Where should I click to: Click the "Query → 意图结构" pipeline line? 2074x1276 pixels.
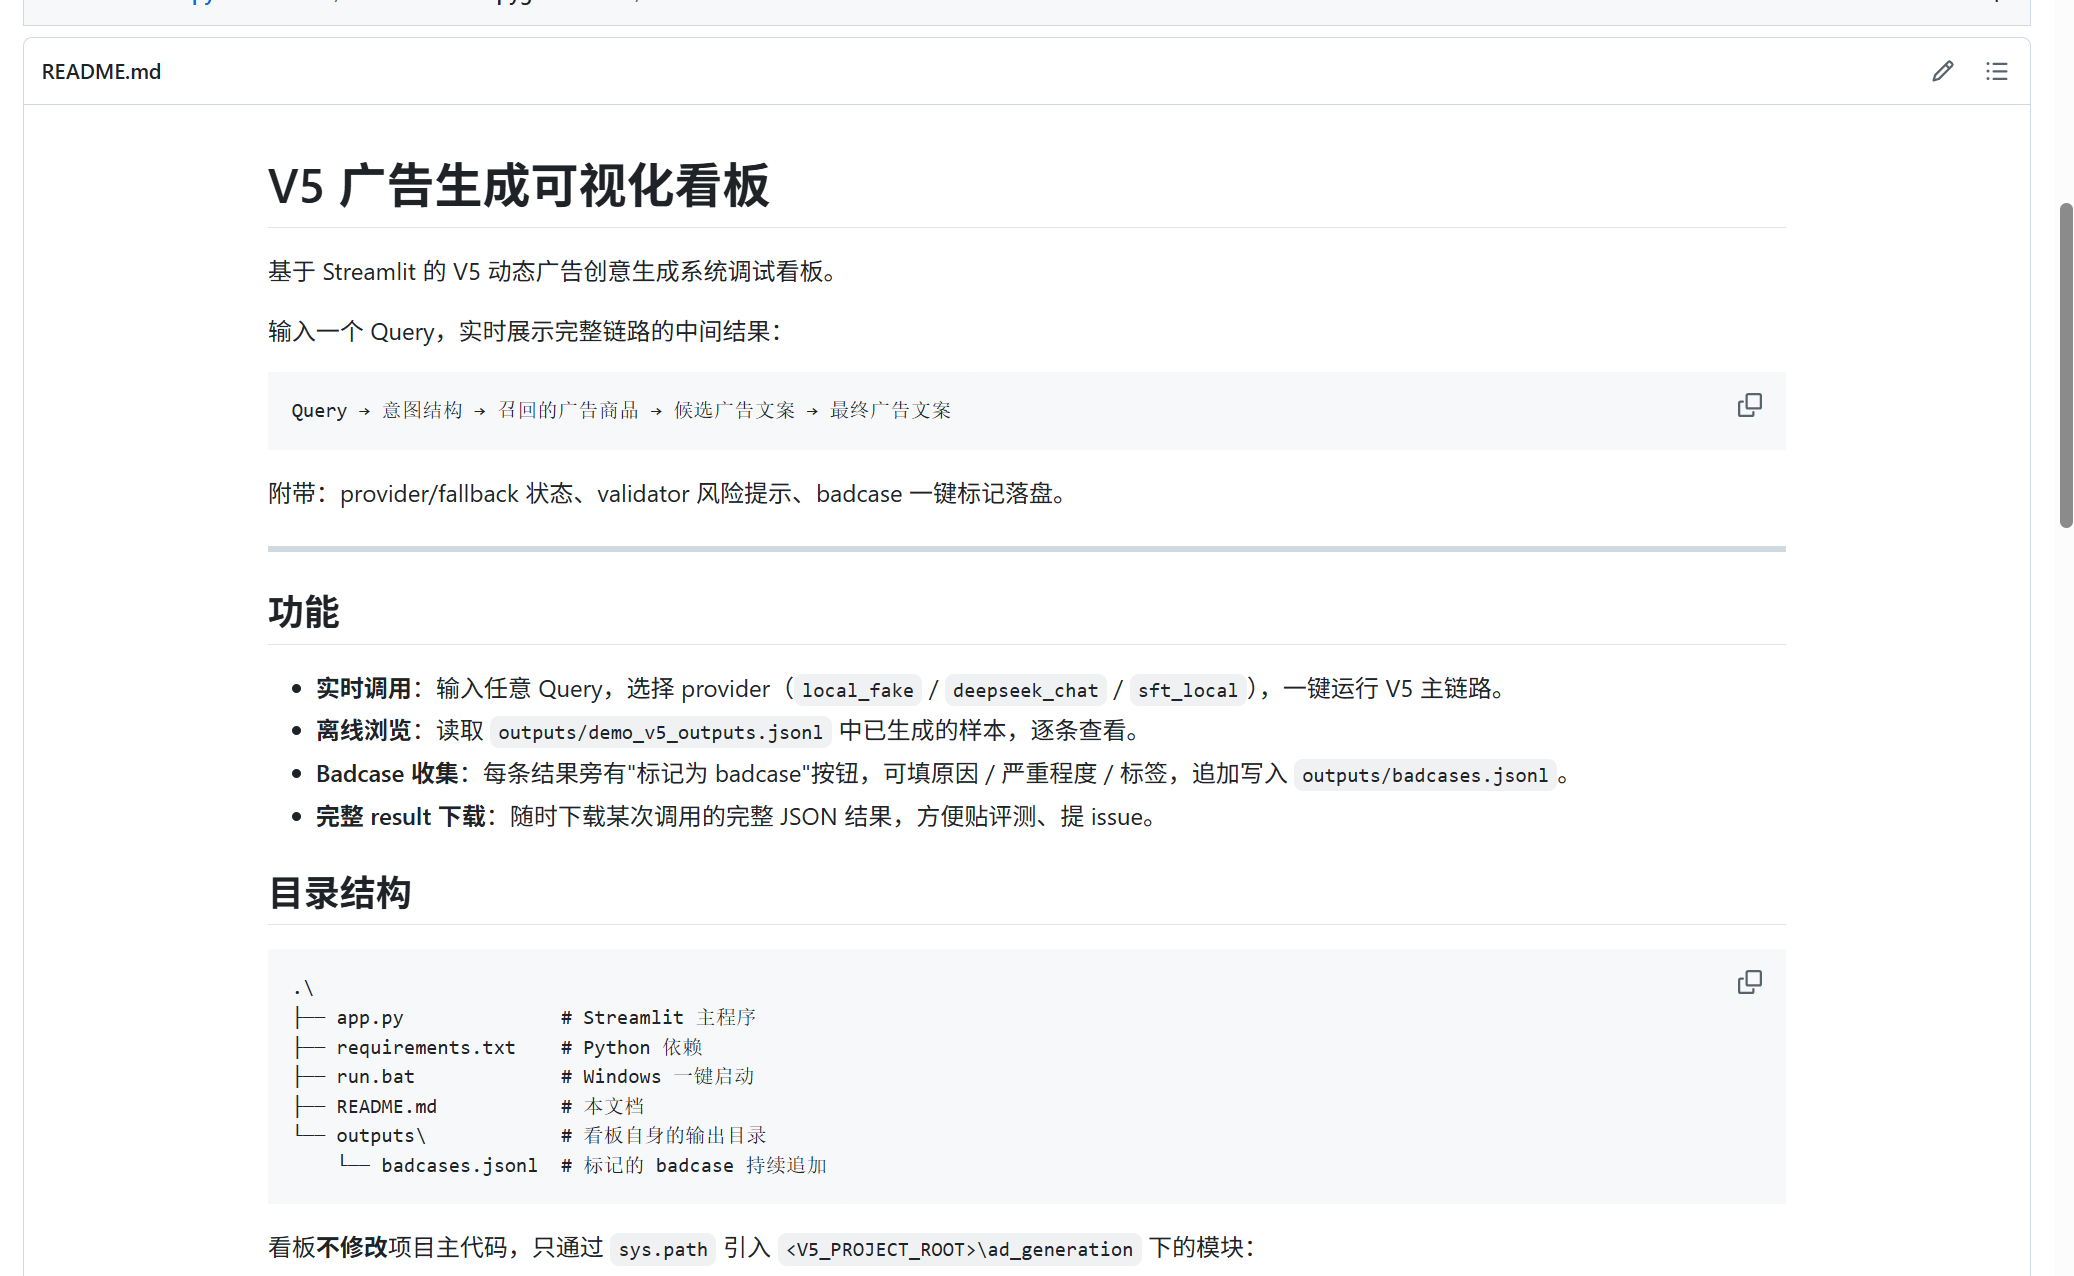[621, 410]
